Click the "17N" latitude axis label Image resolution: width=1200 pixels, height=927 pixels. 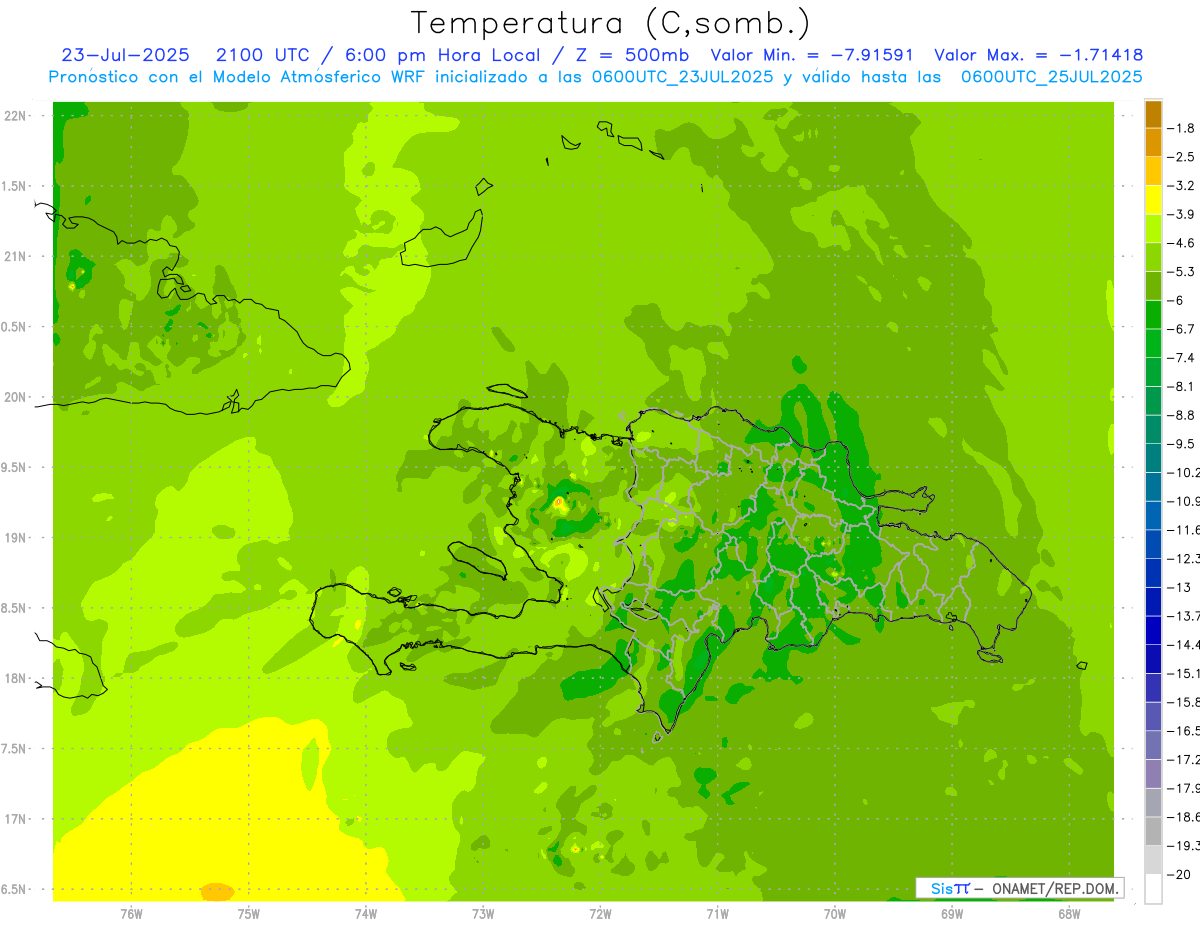16,819
